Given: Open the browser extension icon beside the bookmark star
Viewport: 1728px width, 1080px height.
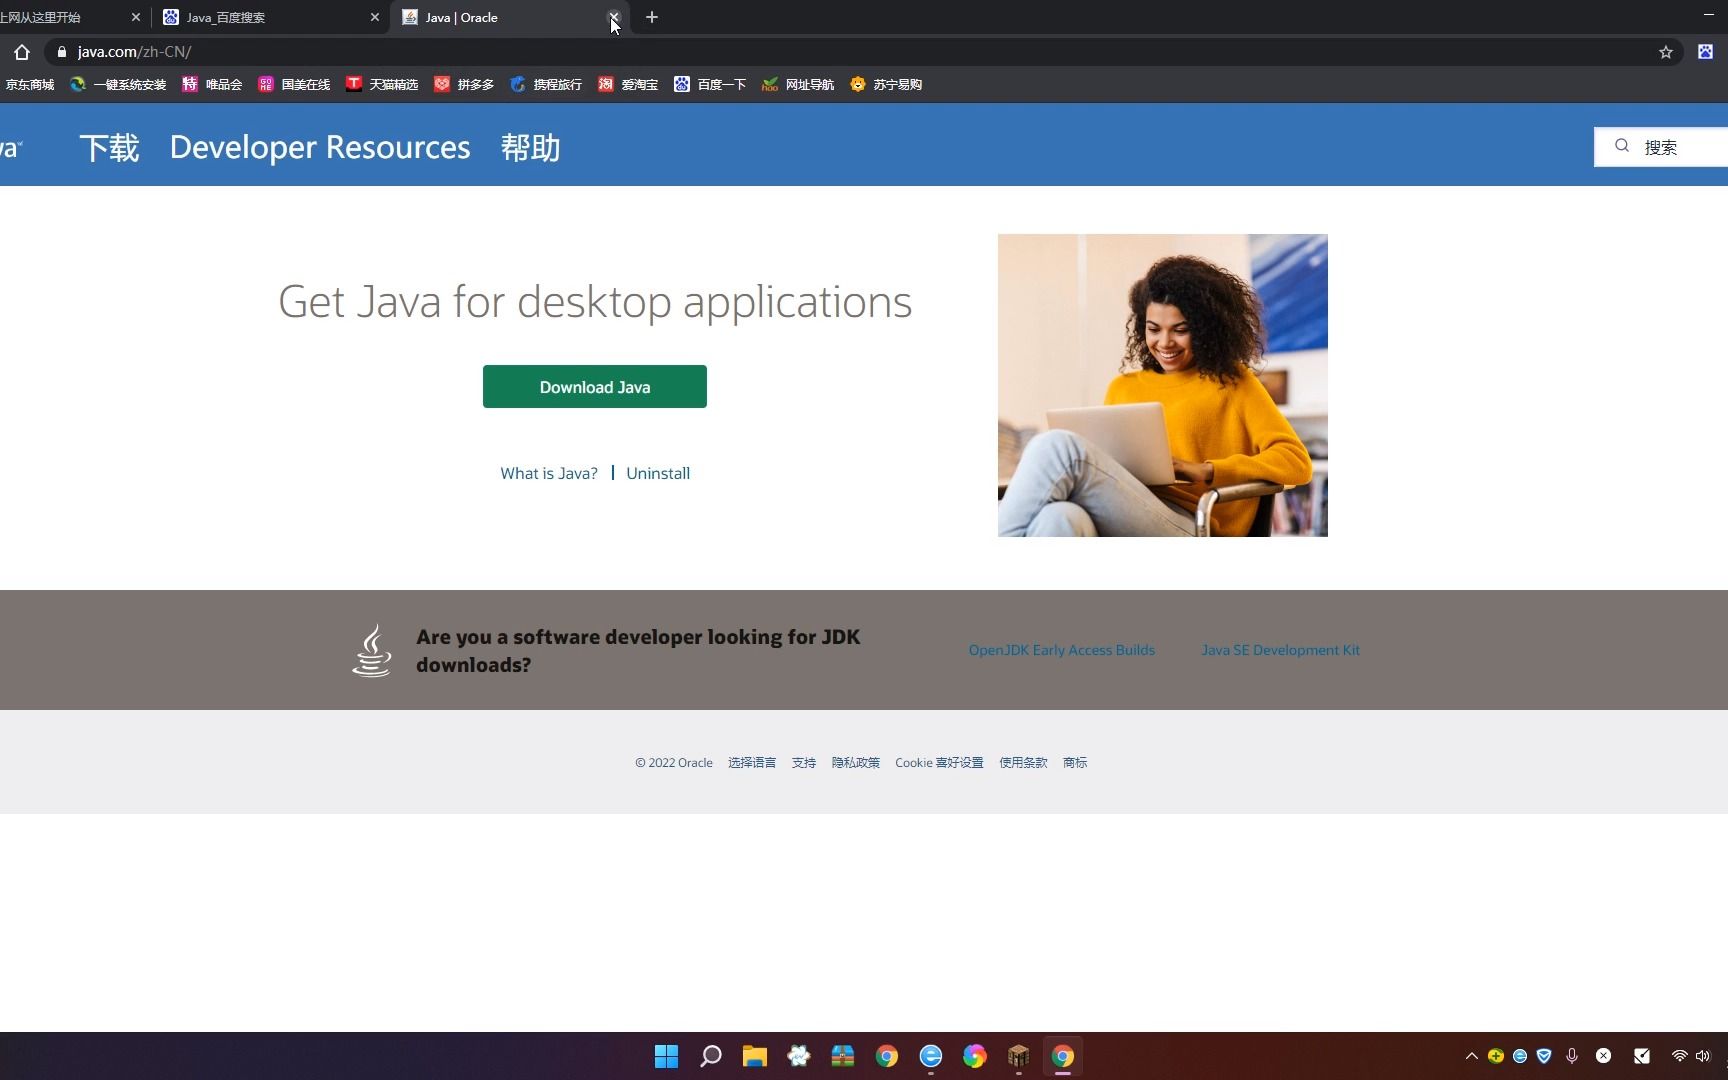Looking at the screenshot, I should pos(1706,52).
